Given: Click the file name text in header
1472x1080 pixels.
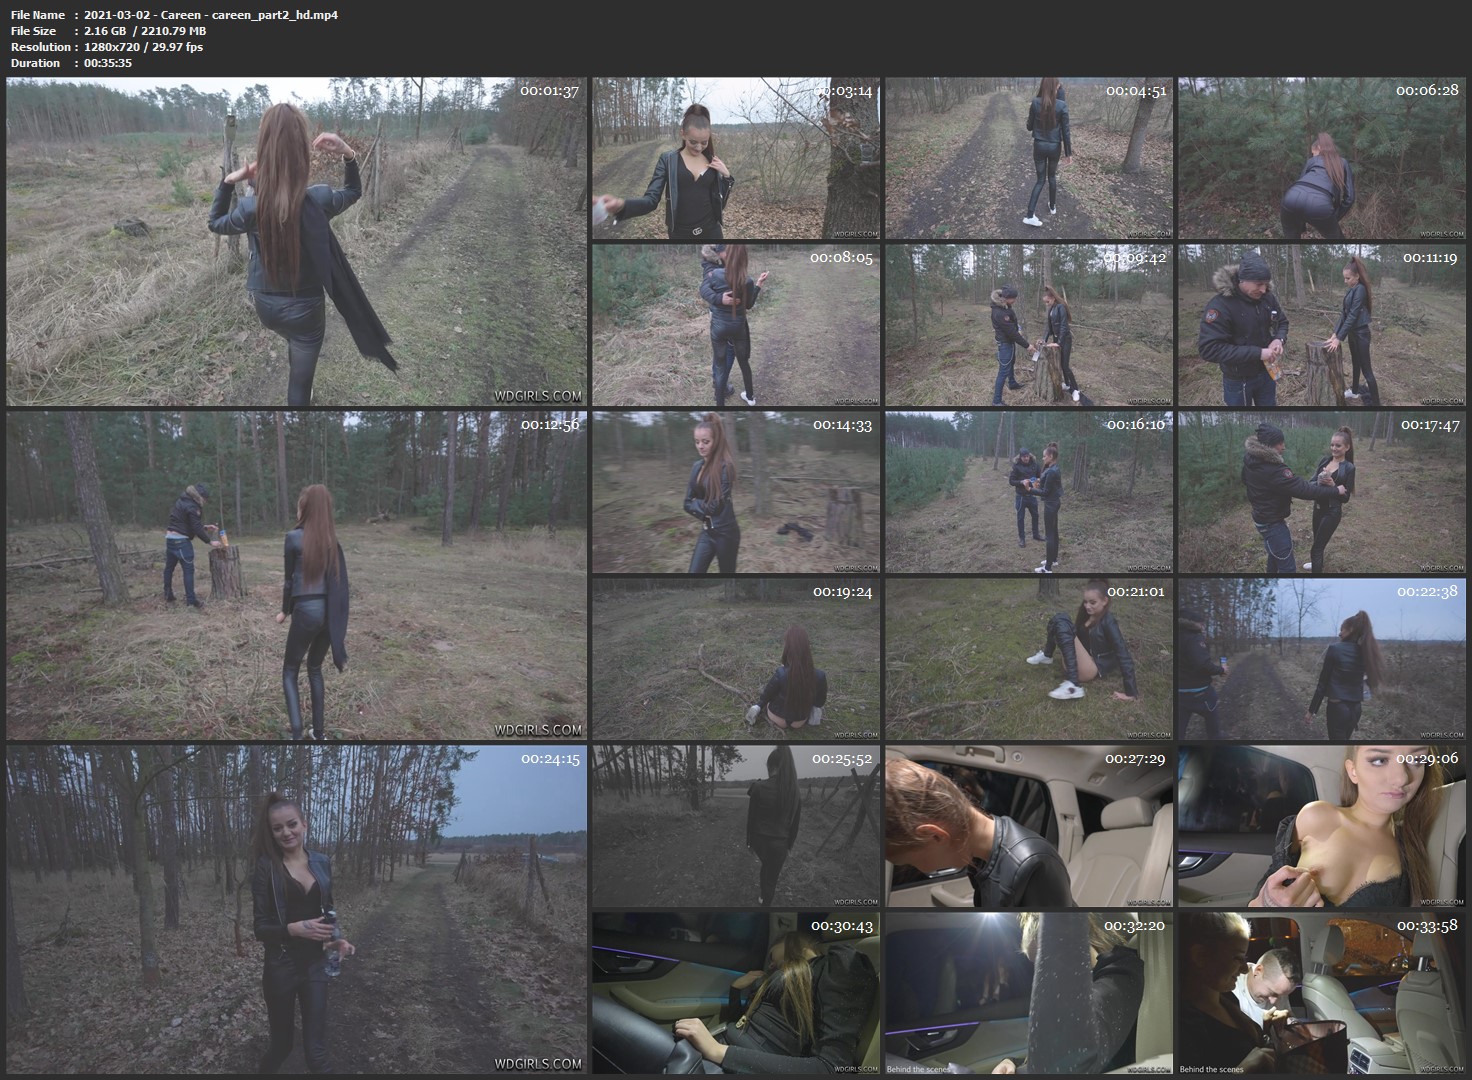Looking at the screenshot, I should (x=211, y=15).
